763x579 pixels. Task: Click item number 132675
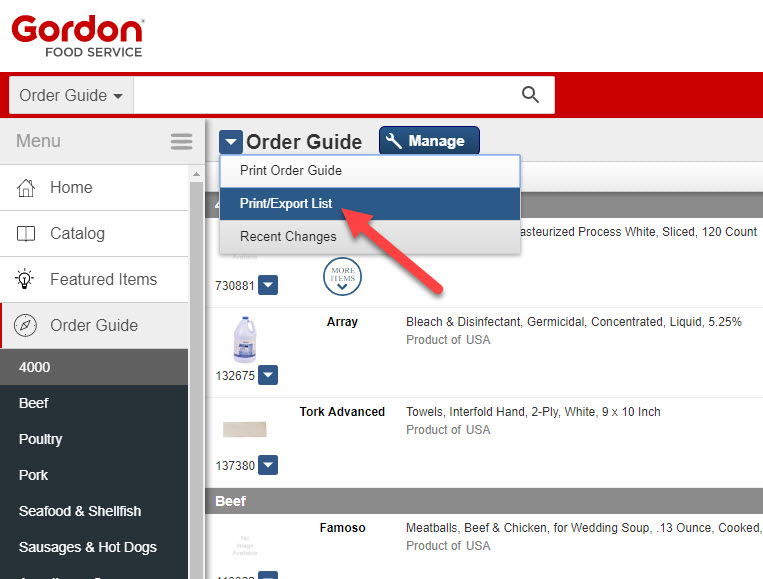(x=235, y=376)
